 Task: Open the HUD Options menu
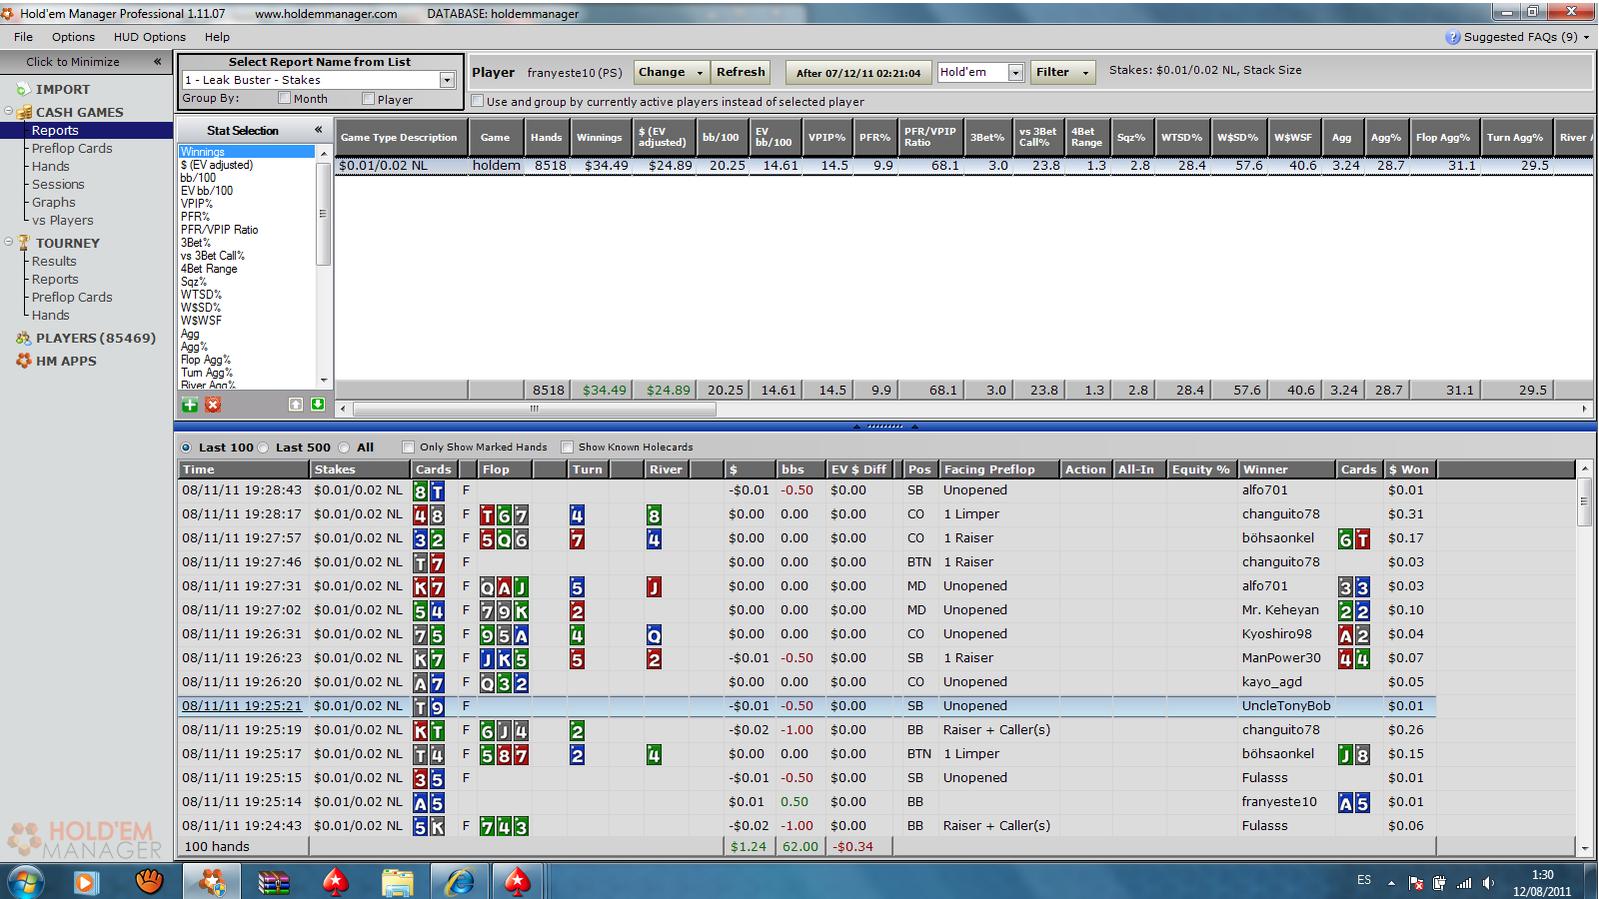coord(149,37)
